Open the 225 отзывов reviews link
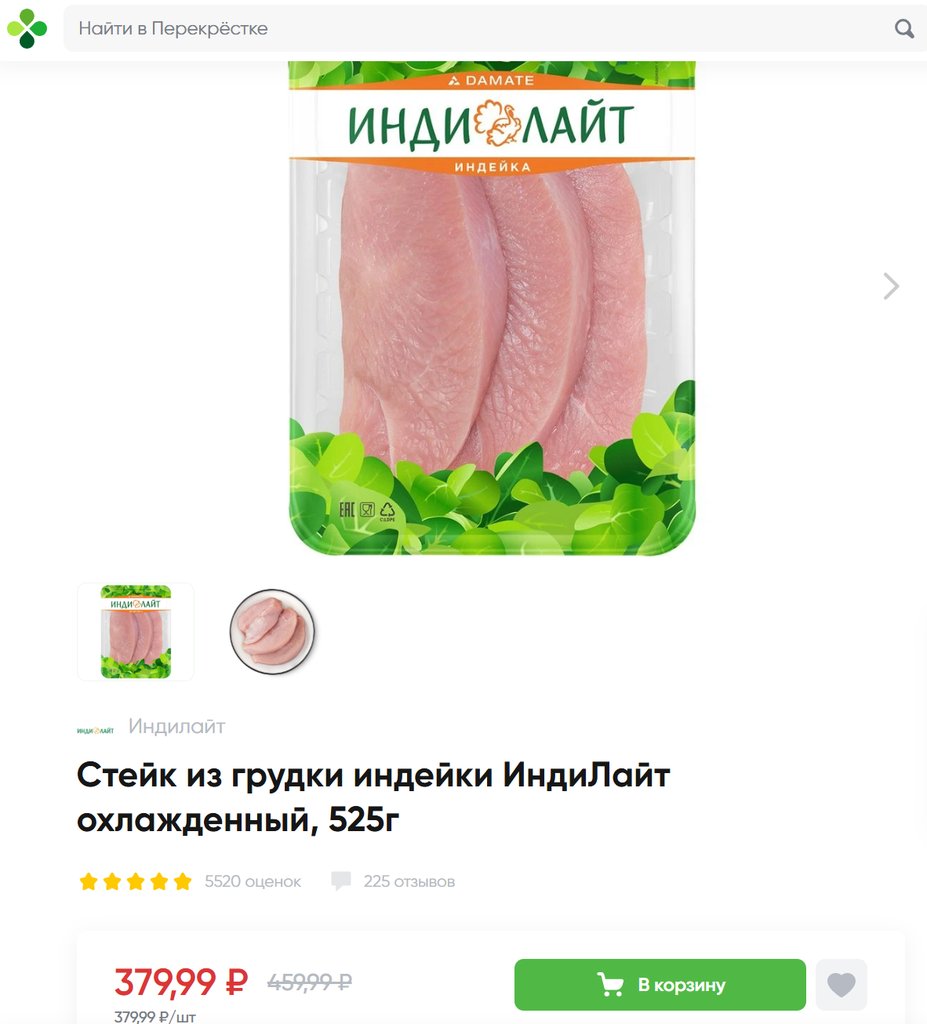This screenshot has height=1024, width=927. (x=409, y=882)
